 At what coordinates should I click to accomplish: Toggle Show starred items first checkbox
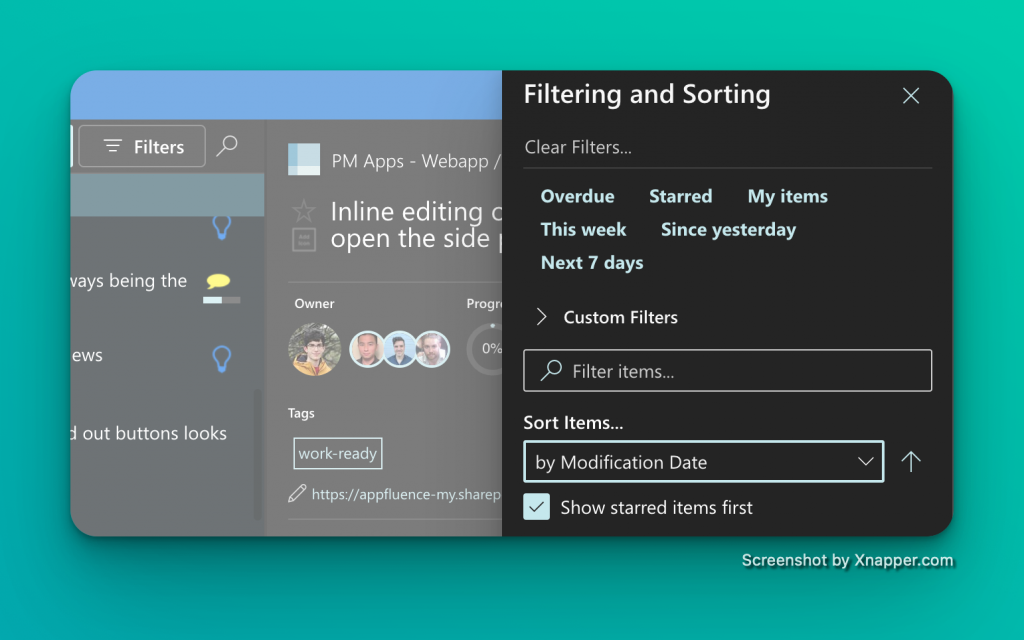click(x=537, y=507)
